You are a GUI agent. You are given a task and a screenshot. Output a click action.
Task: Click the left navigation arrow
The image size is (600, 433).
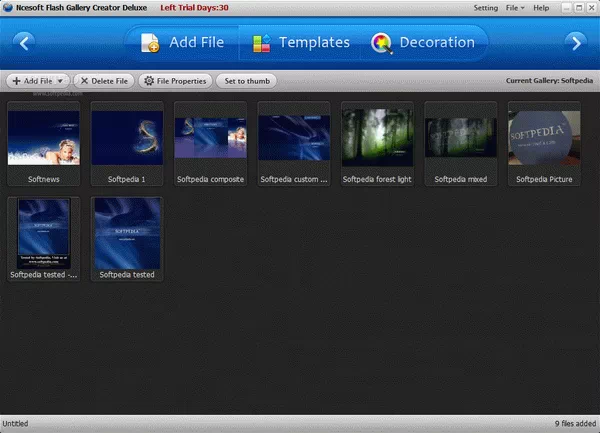click(25, 42)
